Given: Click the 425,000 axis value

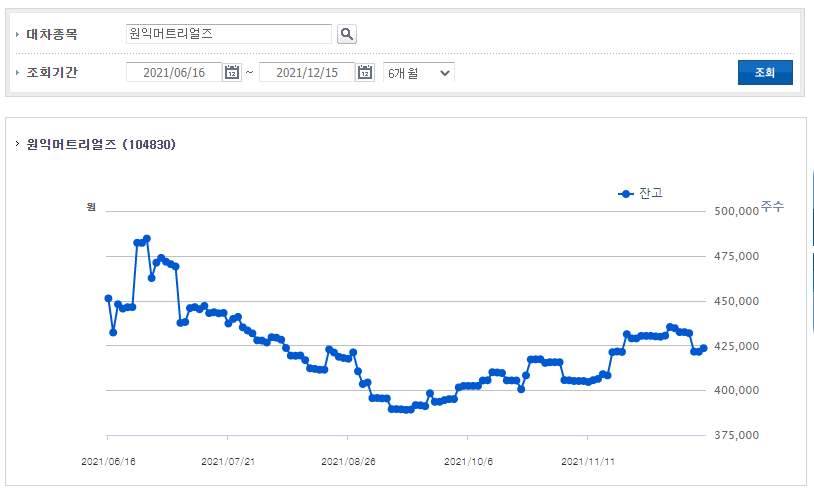Looking at the screenshot, I should point(736,346).
